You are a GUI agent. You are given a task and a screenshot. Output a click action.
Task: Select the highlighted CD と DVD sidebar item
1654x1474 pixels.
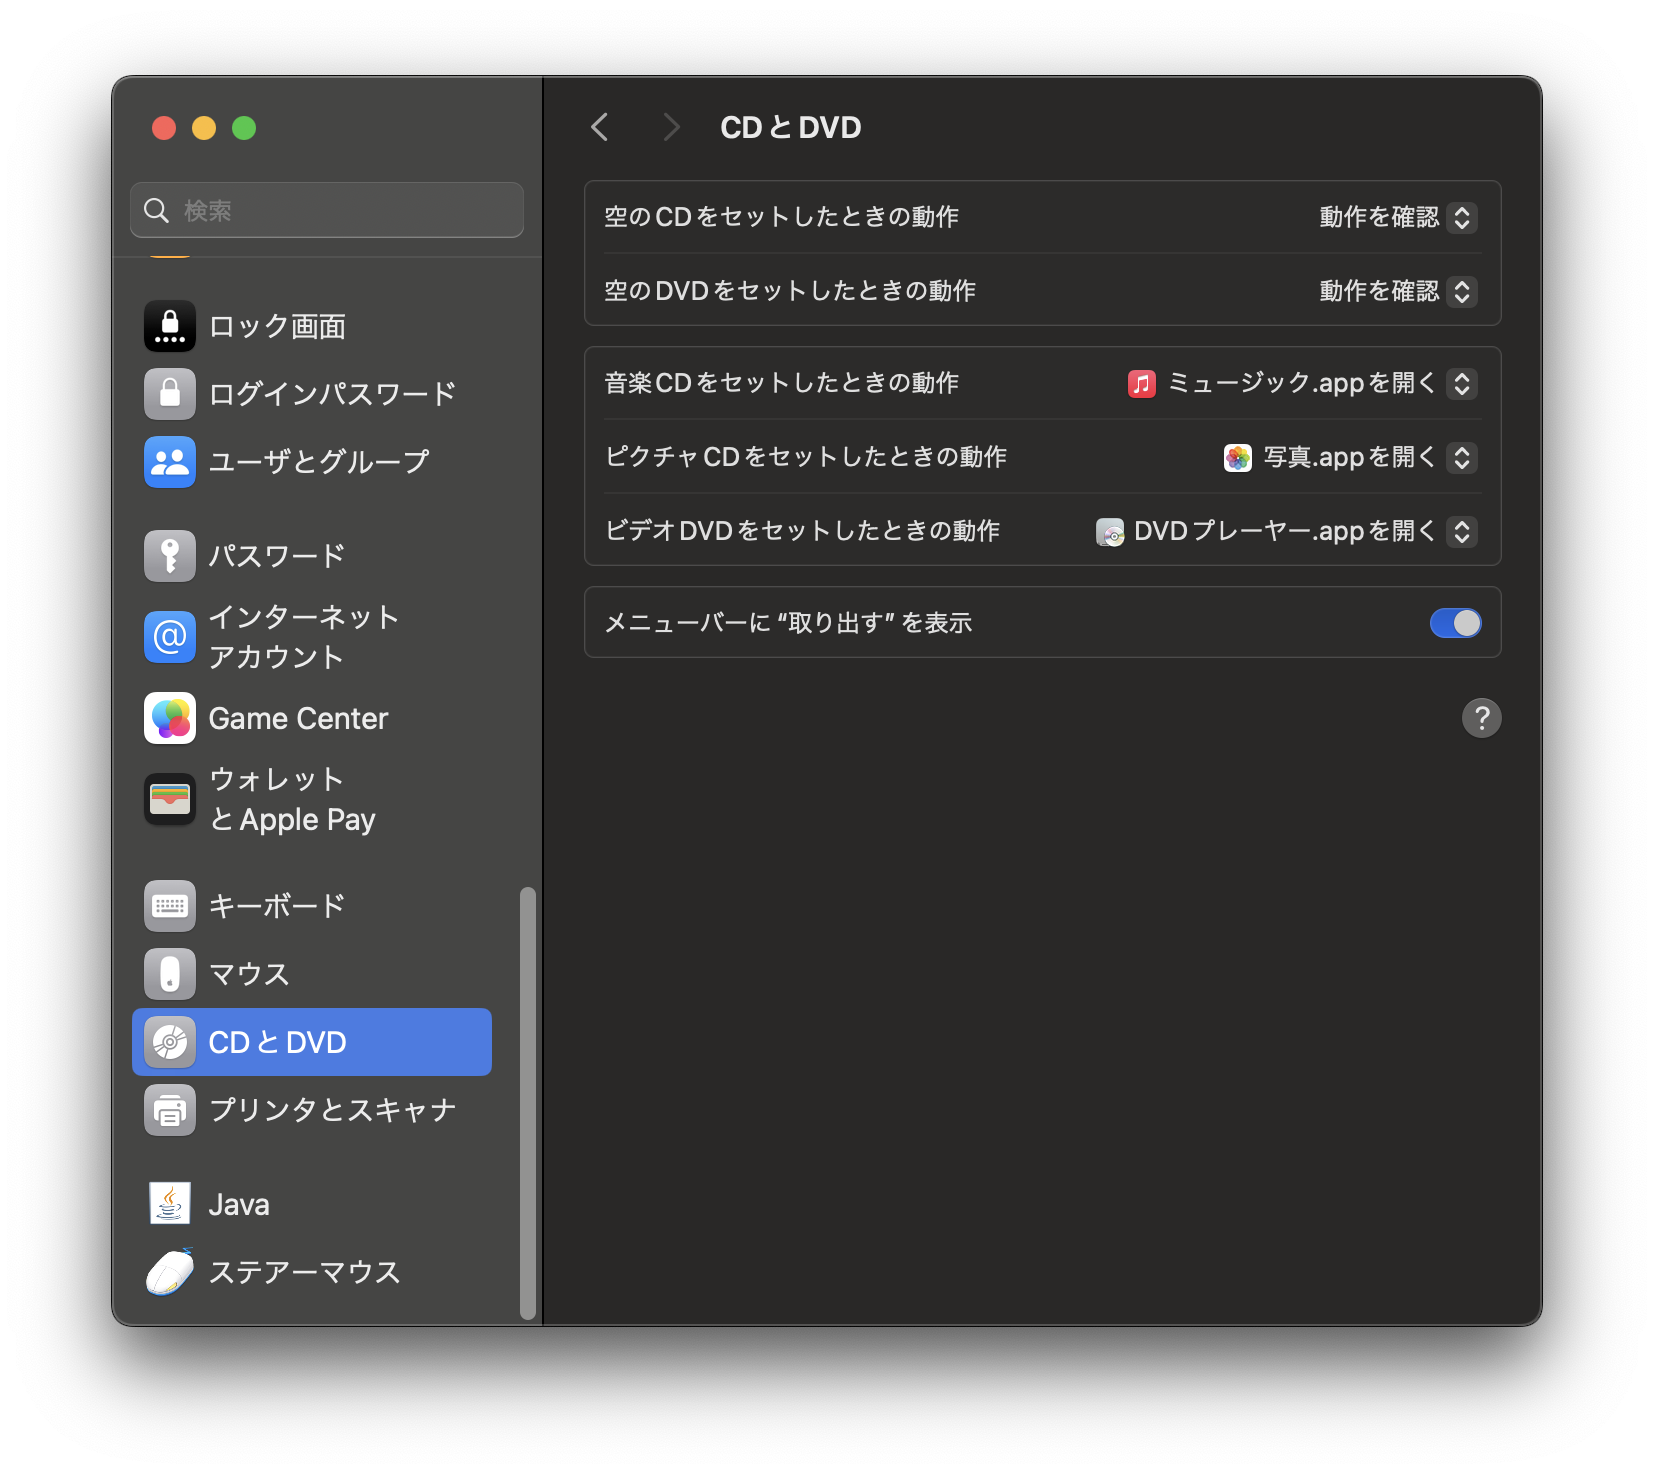pyautogui.click(x=312, y=1042)
